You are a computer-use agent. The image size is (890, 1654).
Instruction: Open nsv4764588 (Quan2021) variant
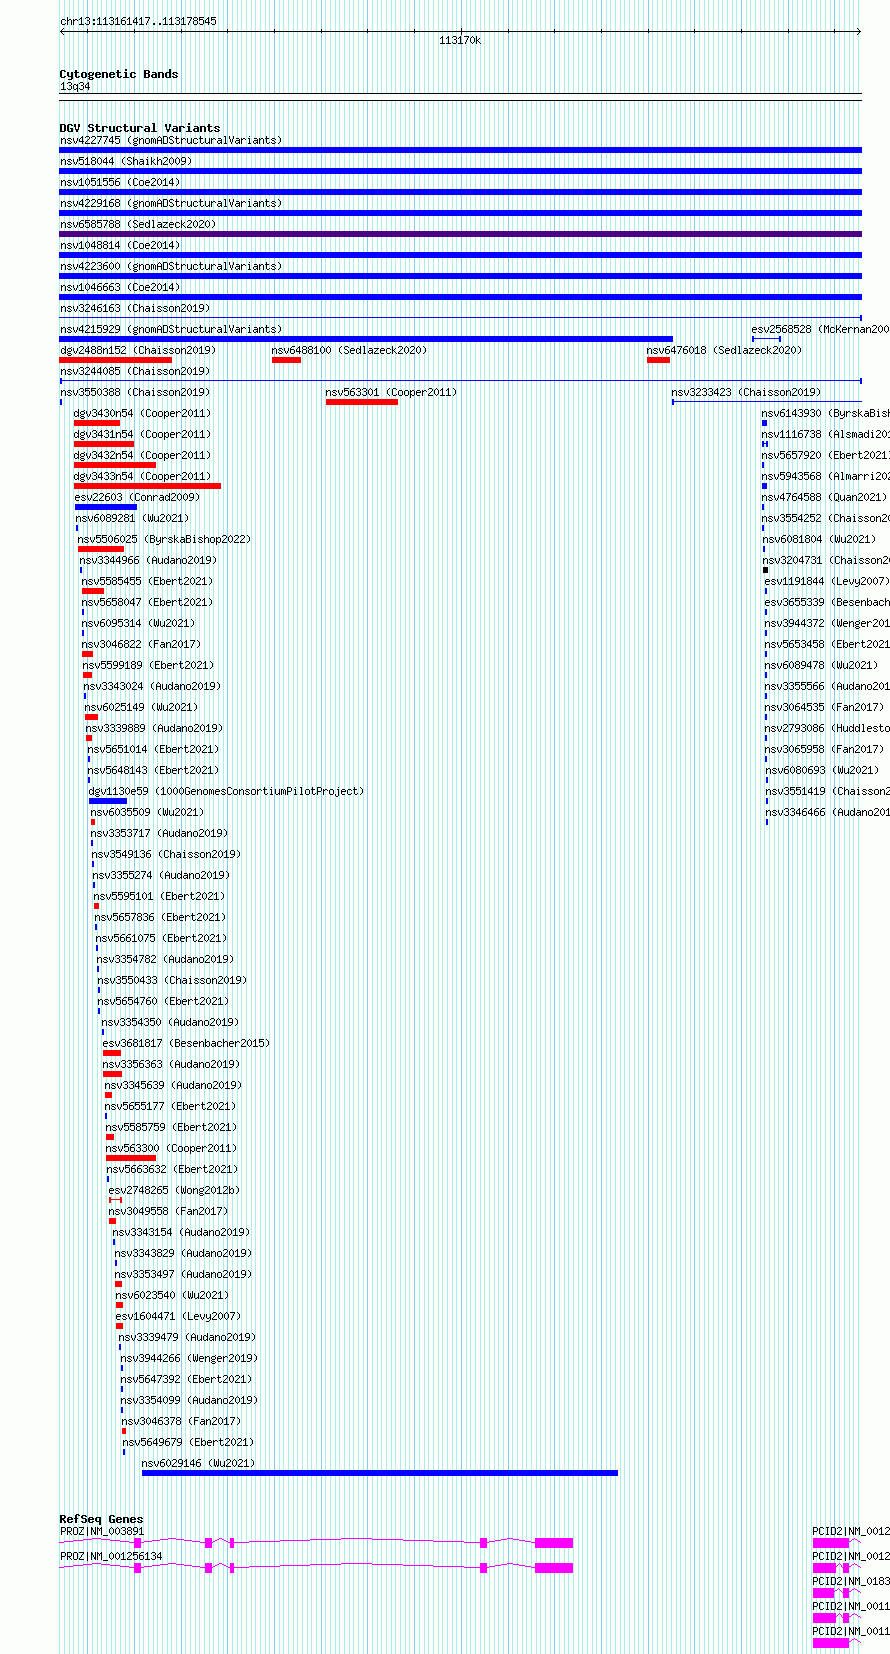[824, 497]
